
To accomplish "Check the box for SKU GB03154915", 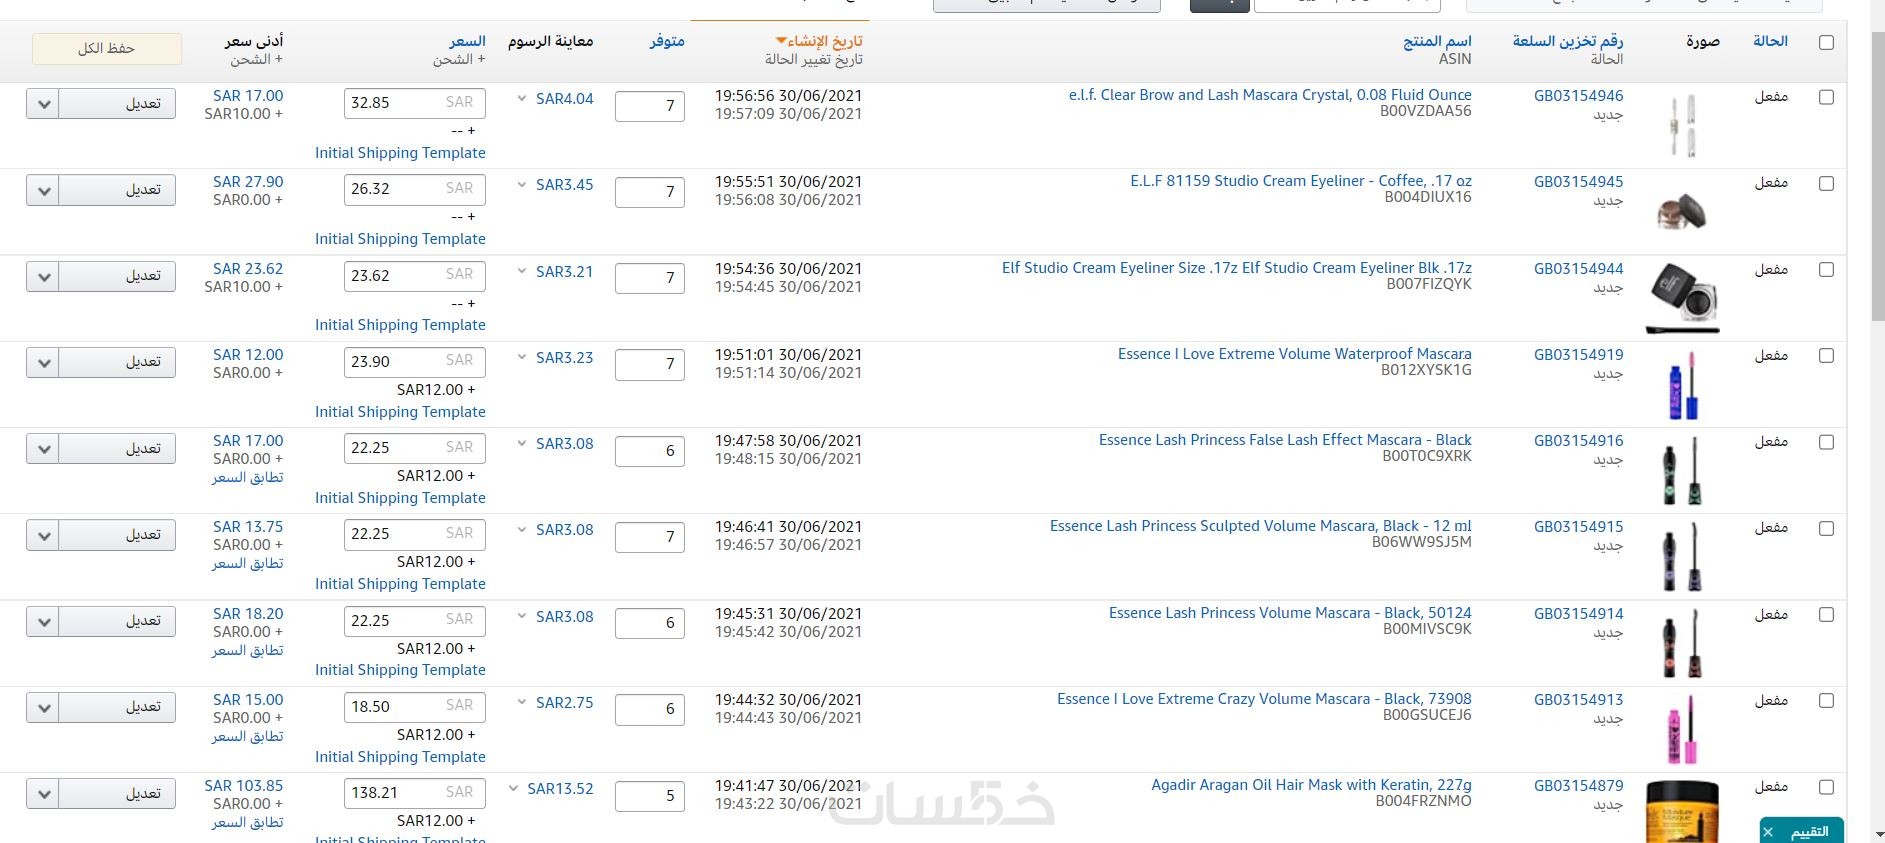I will point(1826,529).
